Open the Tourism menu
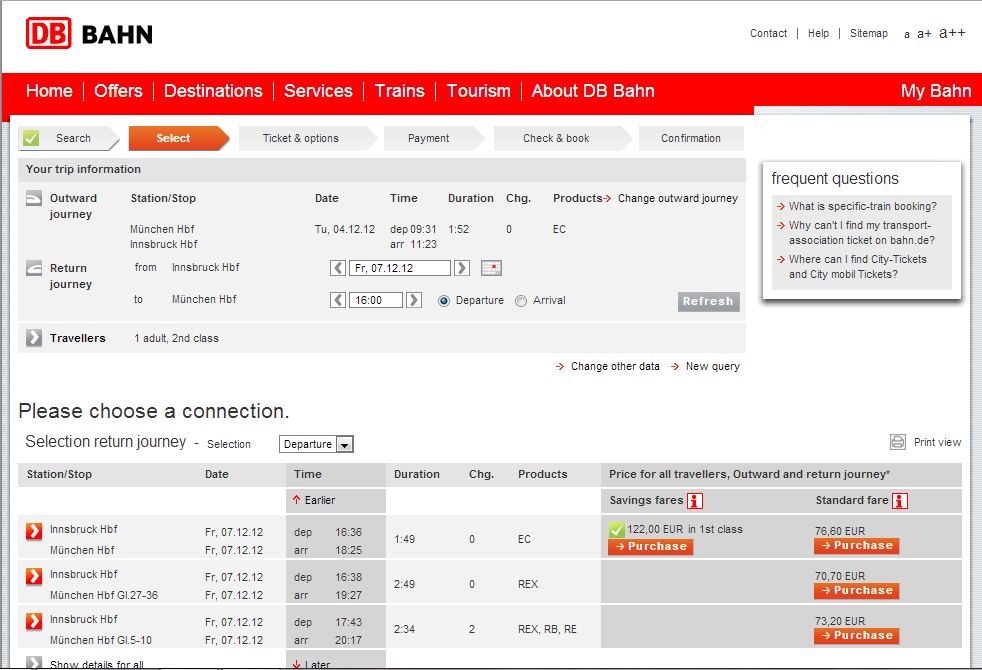This screenshot has height=670, width=982. [478, 91]
